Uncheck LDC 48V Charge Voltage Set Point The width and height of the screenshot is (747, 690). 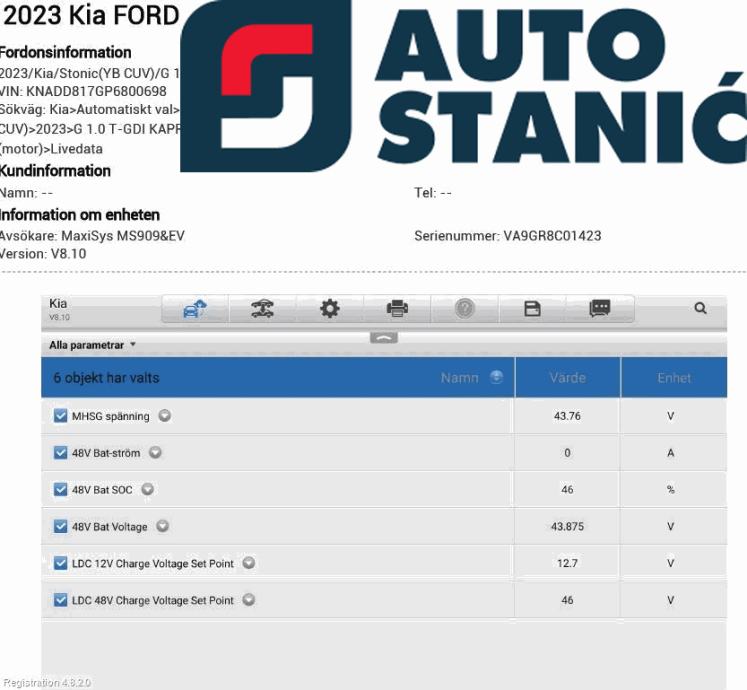(61, 600)
